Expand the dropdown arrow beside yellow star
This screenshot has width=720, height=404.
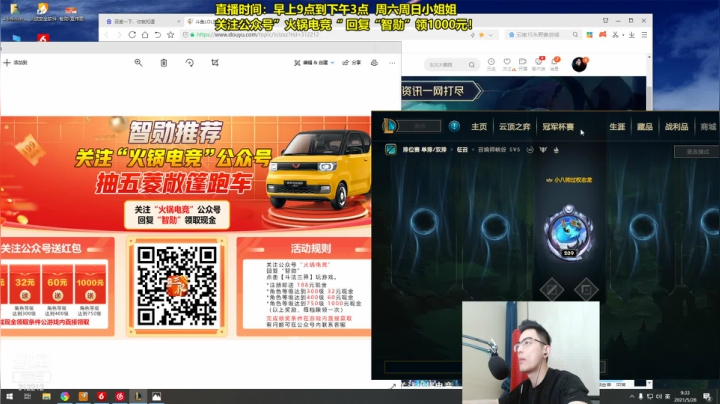coord(491,35)
